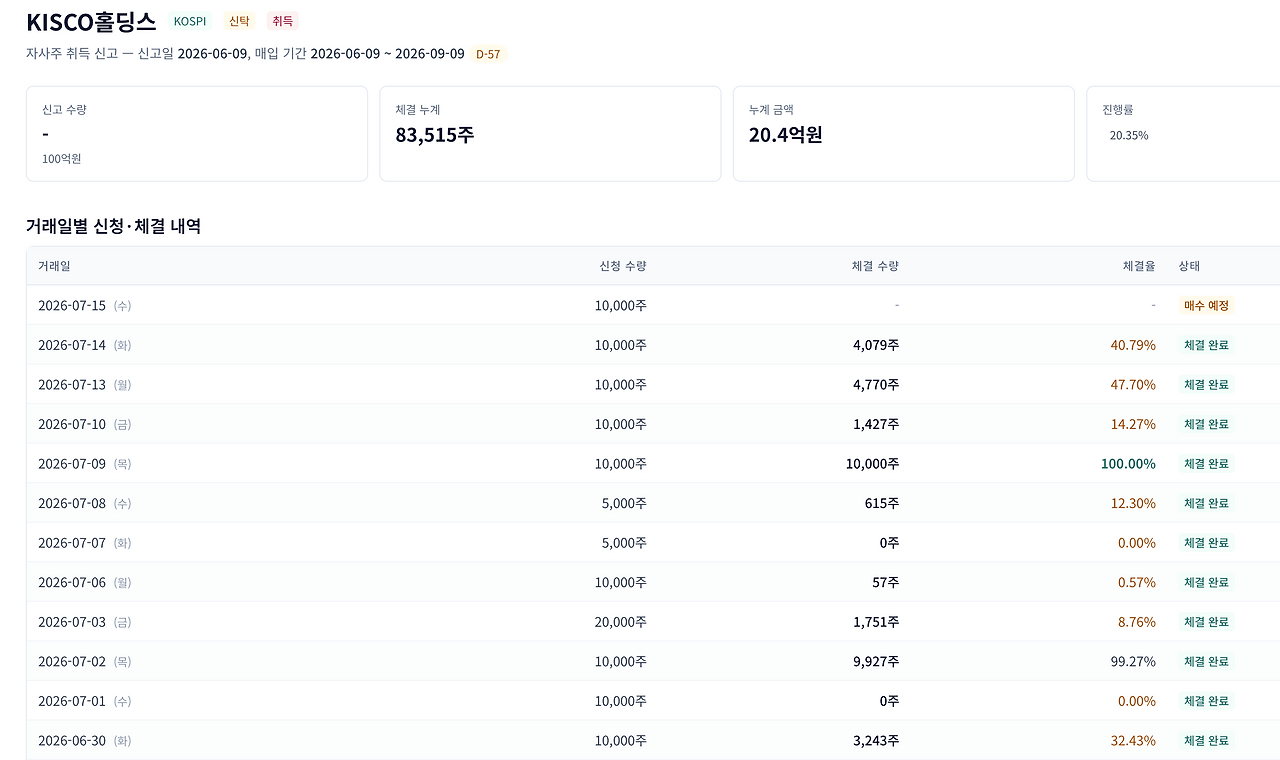Click the 1,751주 executed quantity
The image size is (1280, 760).
coord(876,622)
